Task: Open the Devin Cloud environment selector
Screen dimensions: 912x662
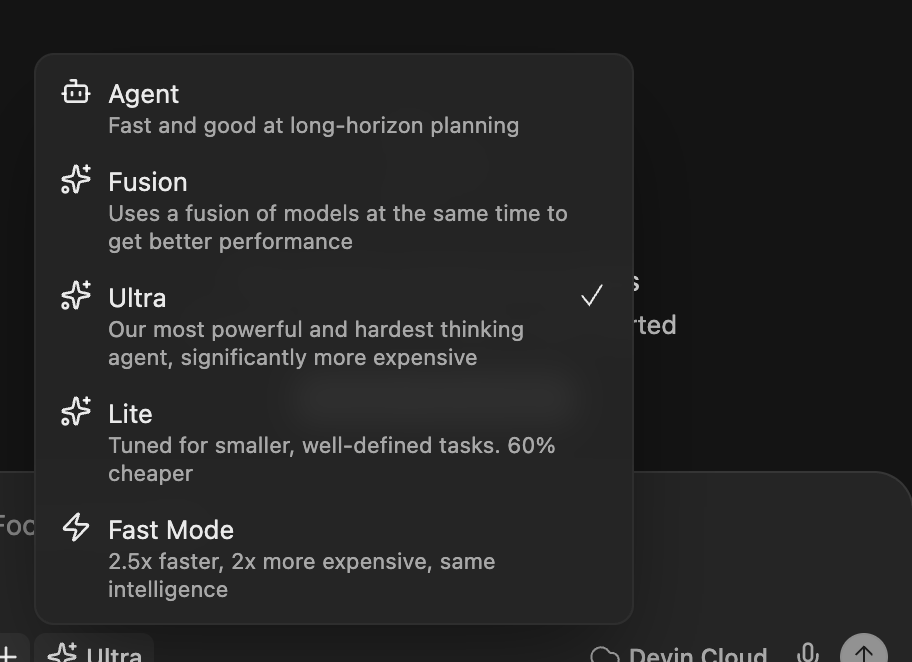Action: [679, 654]
